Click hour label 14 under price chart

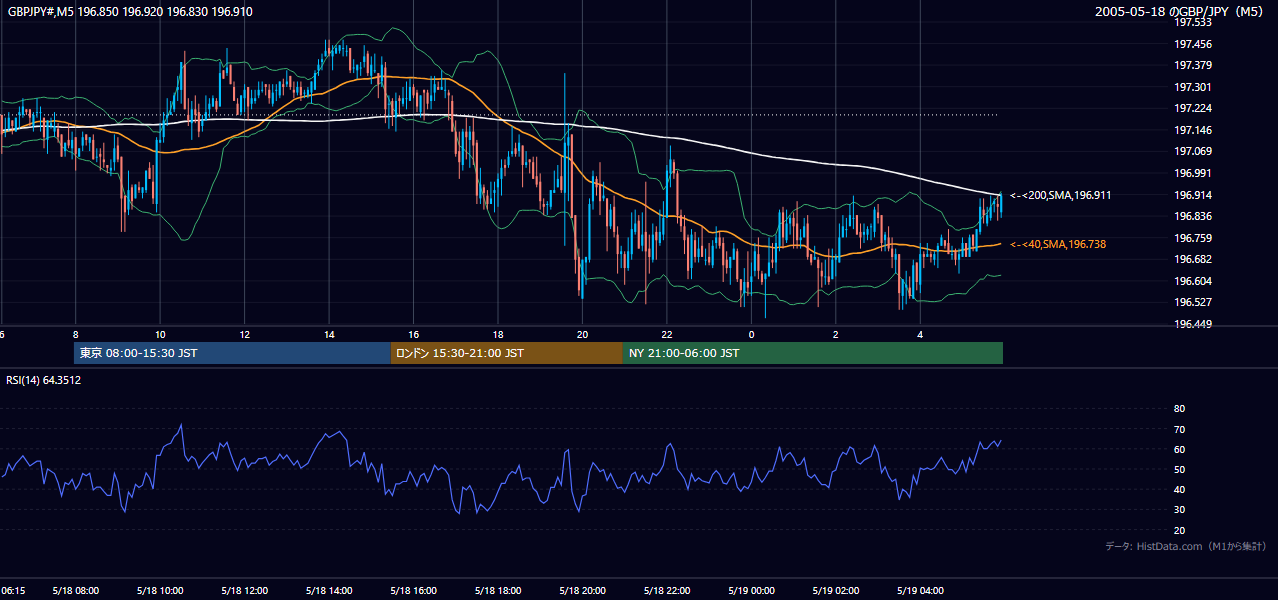[x=329, y=334]
